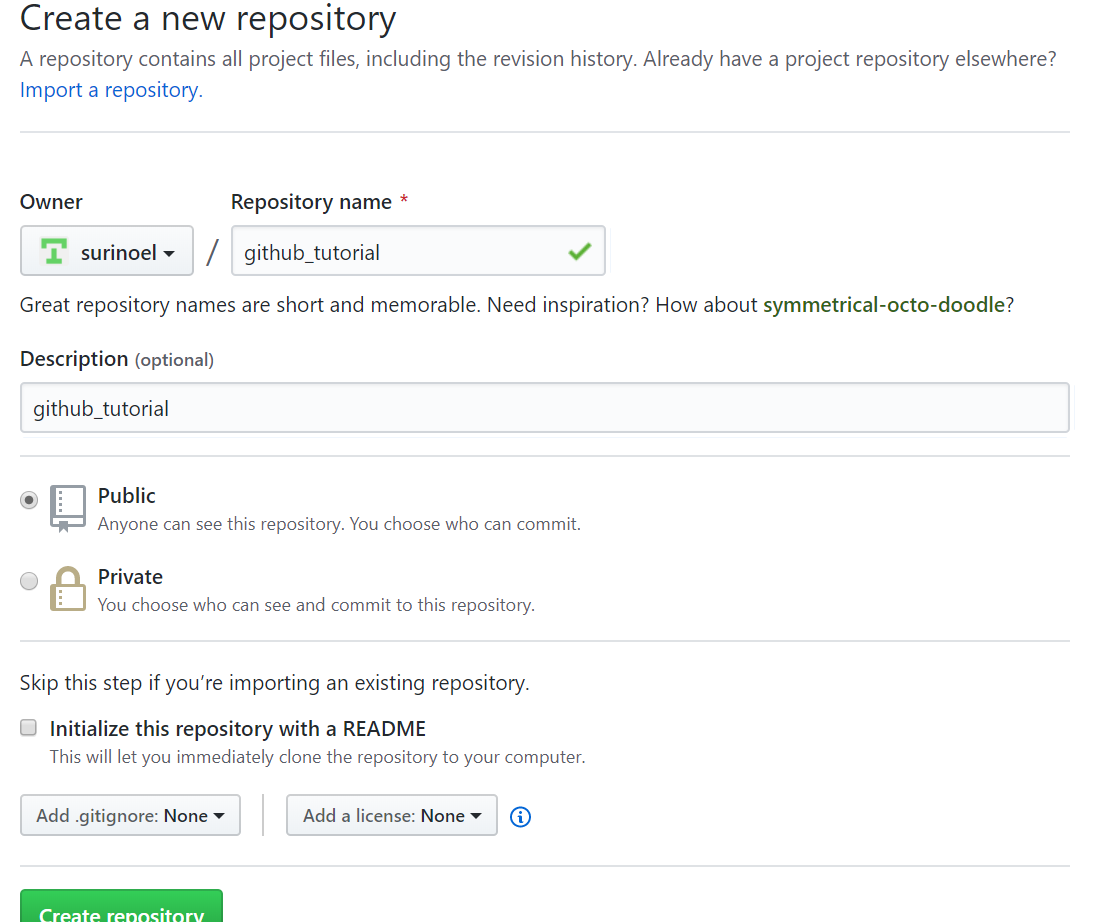Focus the Repository name input field

point(418,251)
